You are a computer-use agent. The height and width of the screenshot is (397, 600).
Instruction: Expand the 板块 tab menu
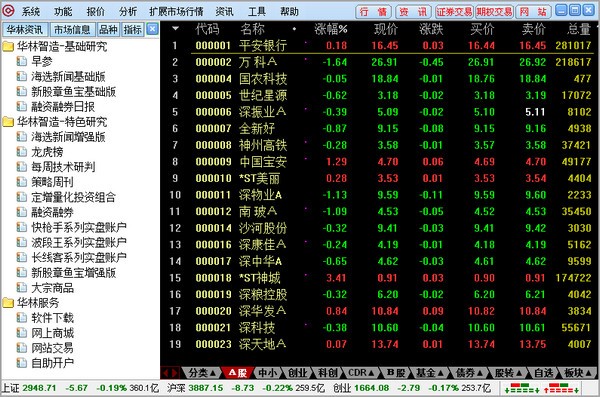(x=578, y=372)
